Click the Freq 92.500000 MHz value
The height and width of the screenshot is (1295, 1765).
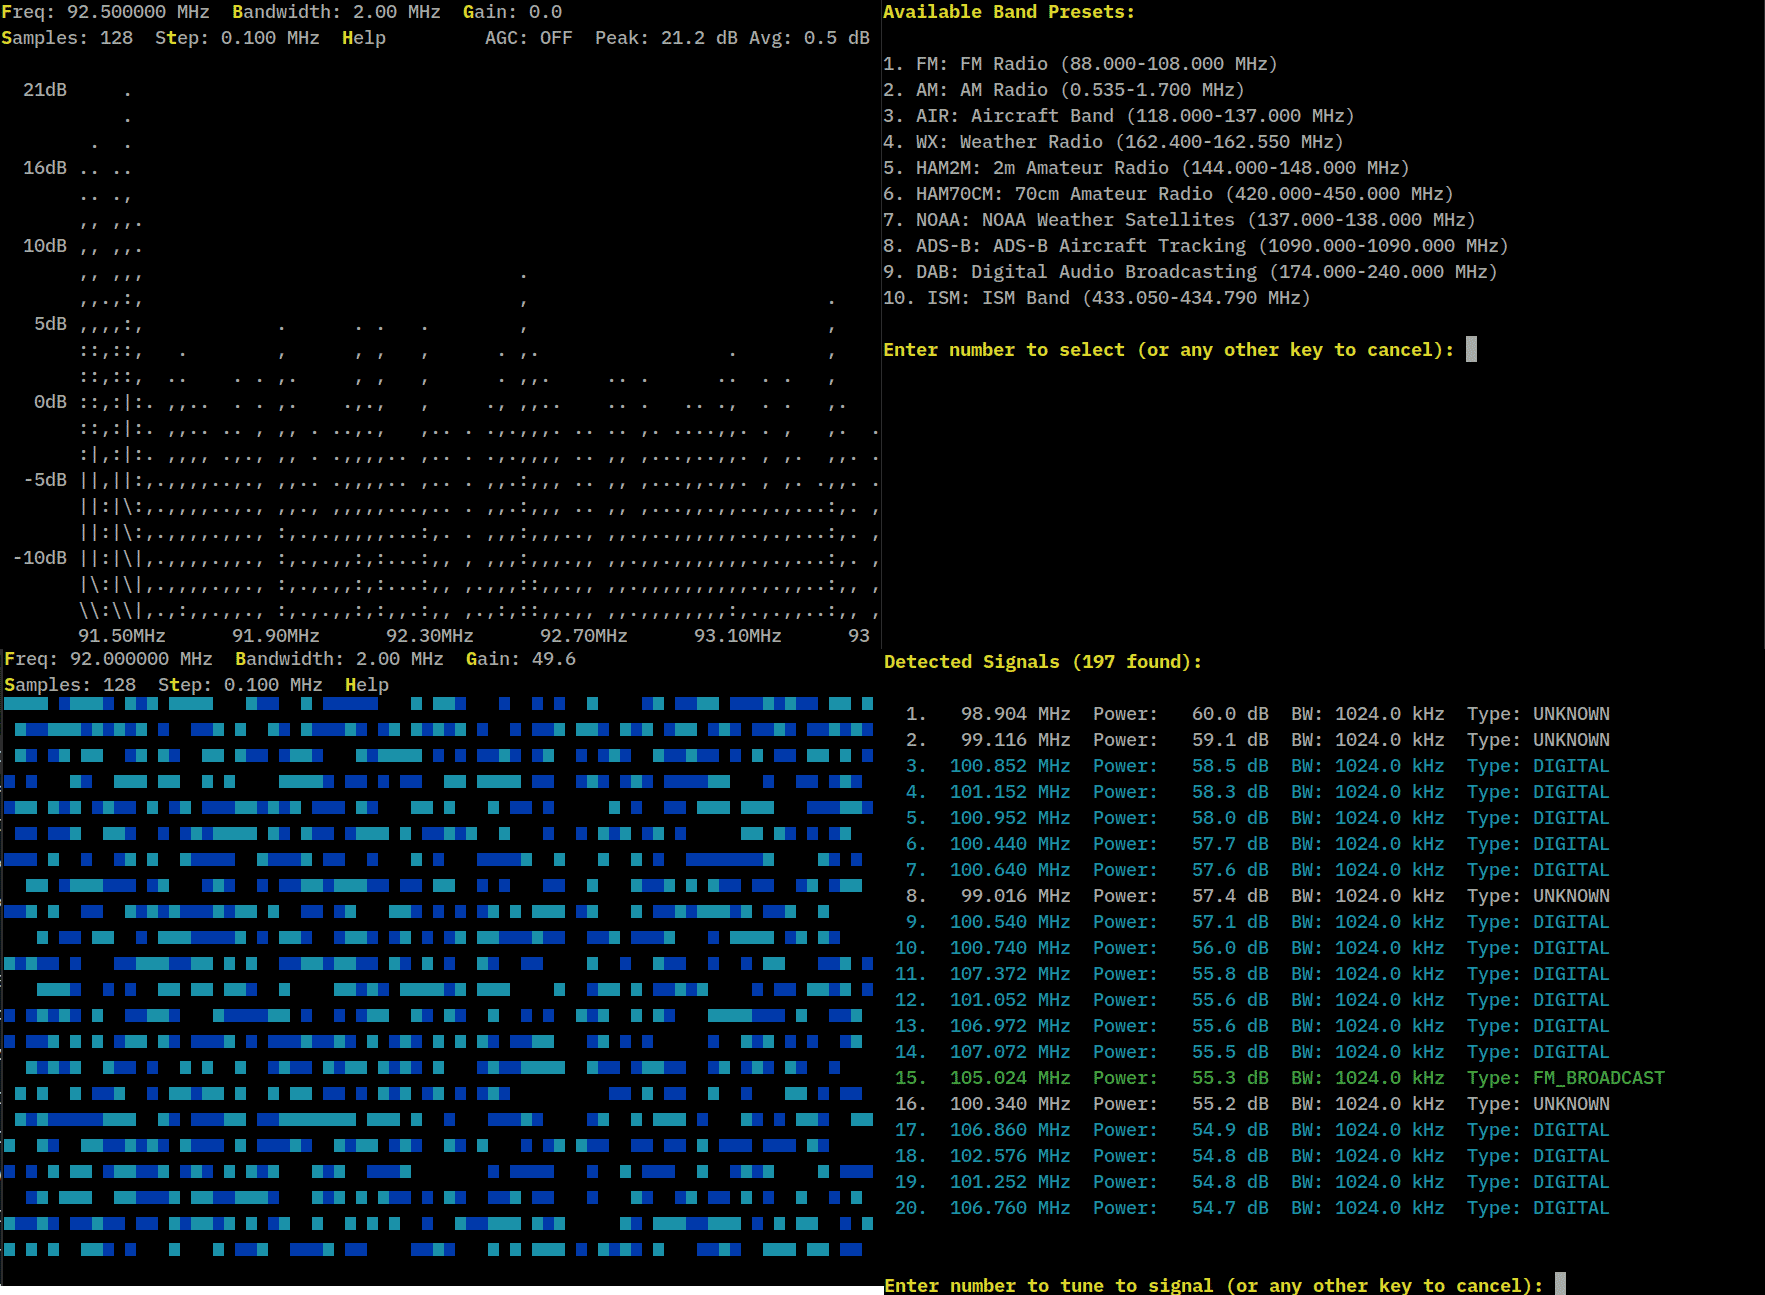point(137,12)
